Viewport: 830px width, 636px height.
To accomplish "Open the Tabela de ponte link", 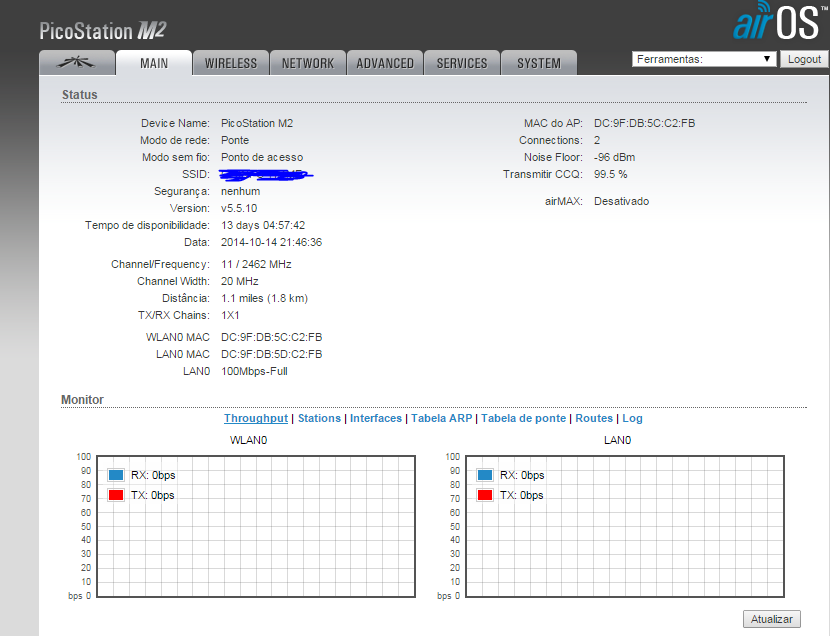I will tap(524, 418).
